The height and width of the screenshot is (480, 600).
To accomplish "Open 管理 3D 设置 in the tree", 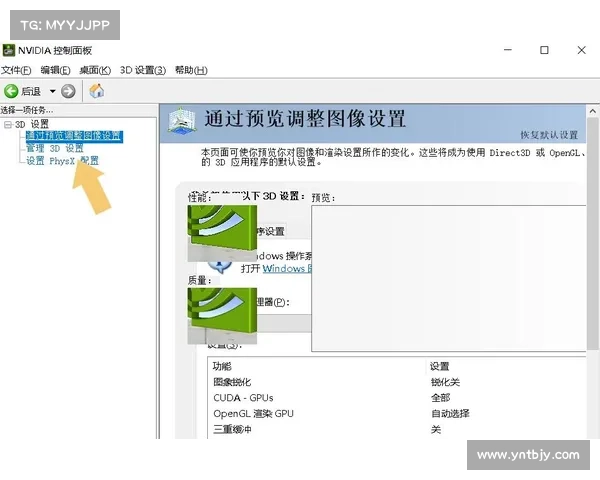I will (54, 148).
